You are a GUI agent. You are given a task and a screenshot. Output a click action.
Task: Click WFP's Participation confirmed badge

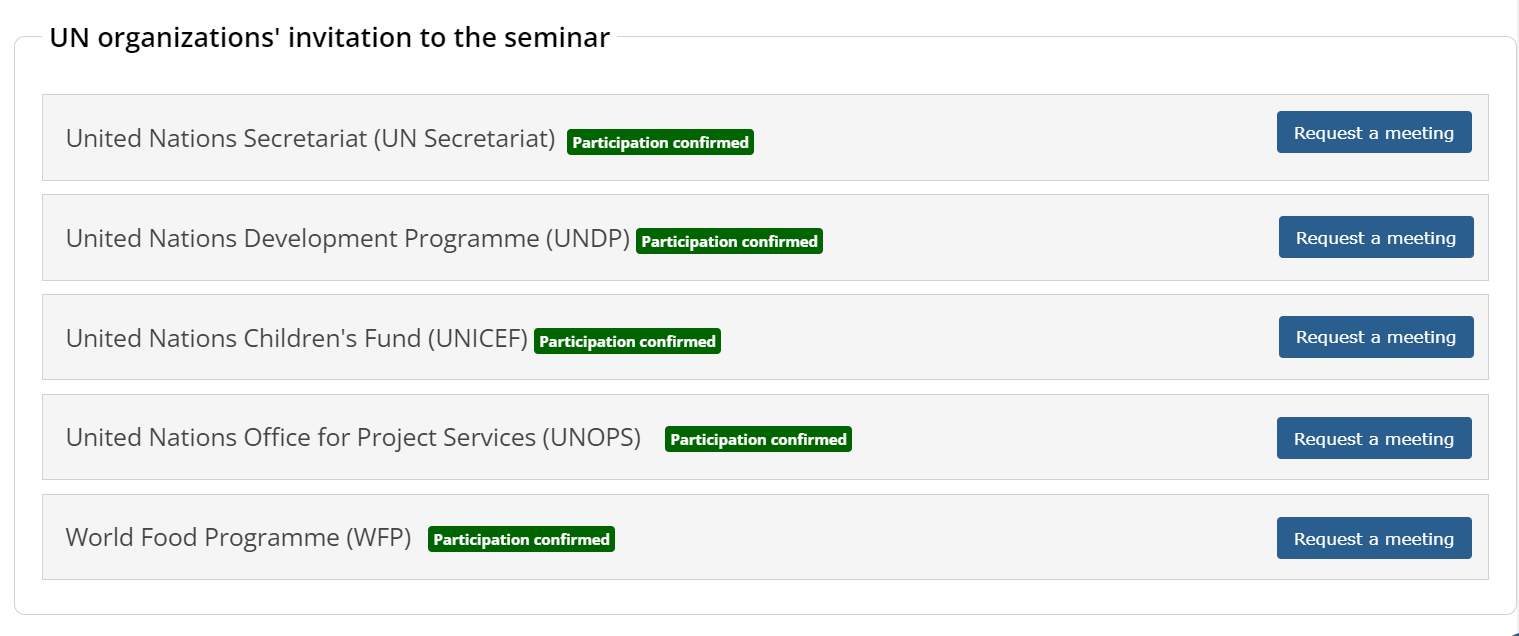pos(521,539)
